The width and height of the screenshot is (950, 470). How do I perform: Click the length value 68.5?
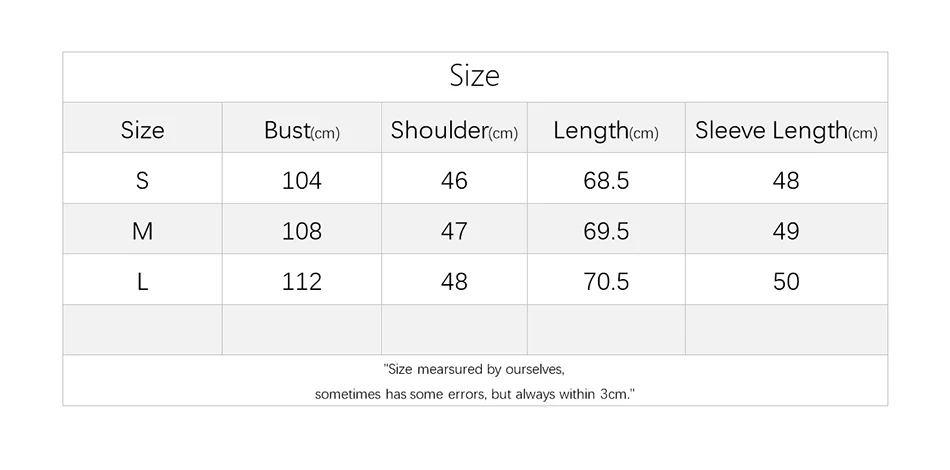click(x=606, y=180)
